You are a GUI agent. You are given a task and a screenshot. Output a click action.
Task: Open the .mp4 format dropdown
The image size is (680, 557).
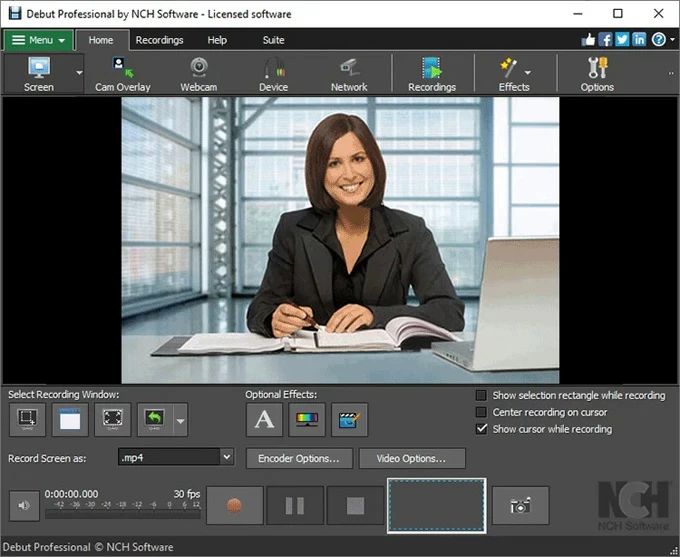point(226,457)
